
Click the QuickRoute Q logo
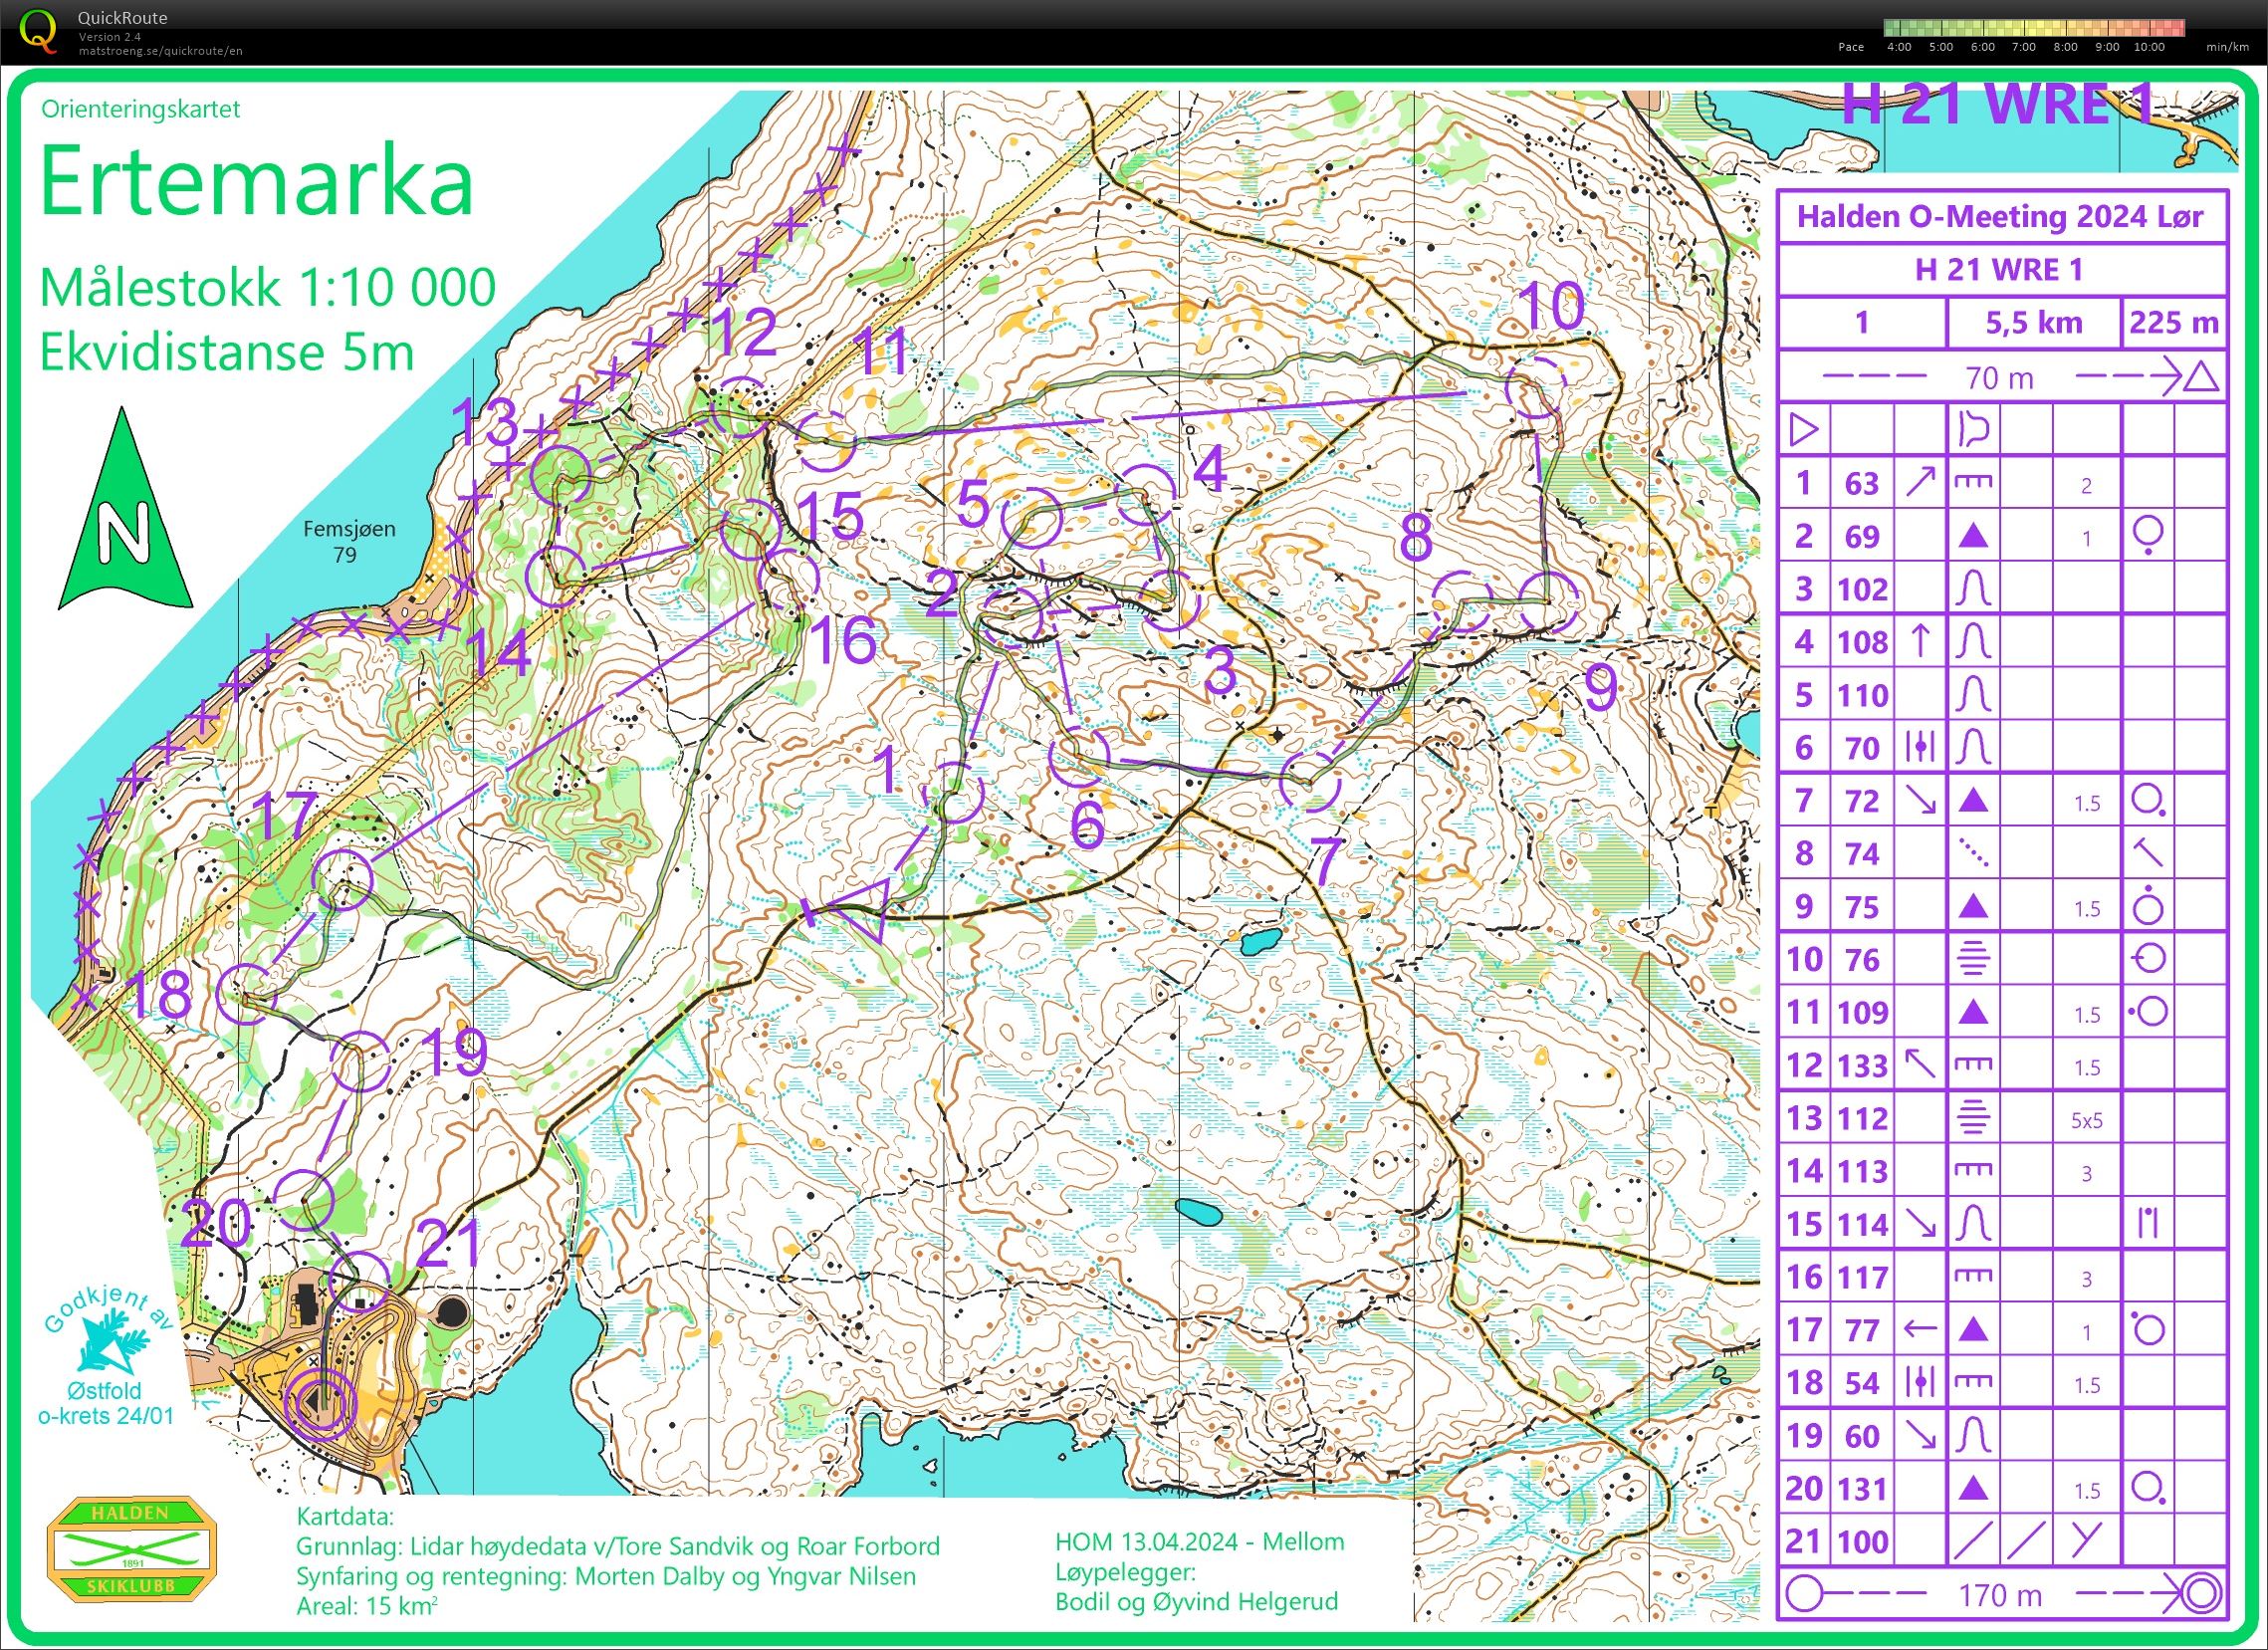pyautogui.click(x=39, y=30)
